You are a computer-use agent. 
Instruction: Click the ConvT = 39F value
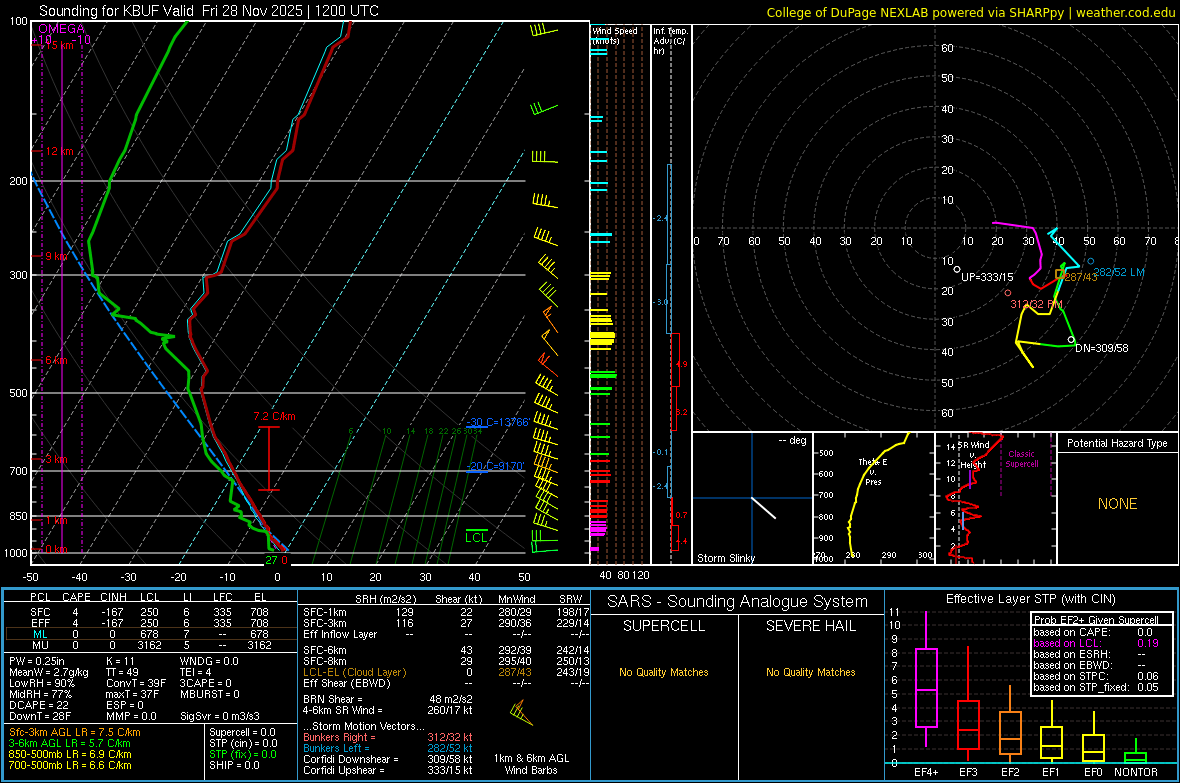coord(135,683)
